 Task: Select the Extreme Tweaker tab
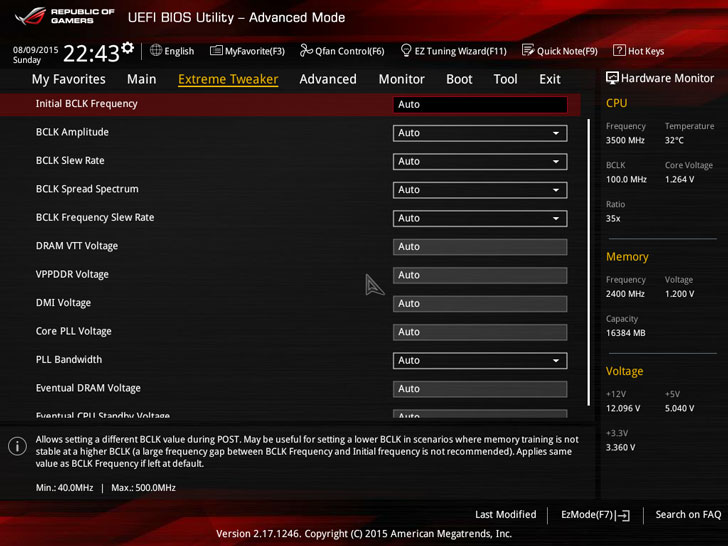point(228,79)
